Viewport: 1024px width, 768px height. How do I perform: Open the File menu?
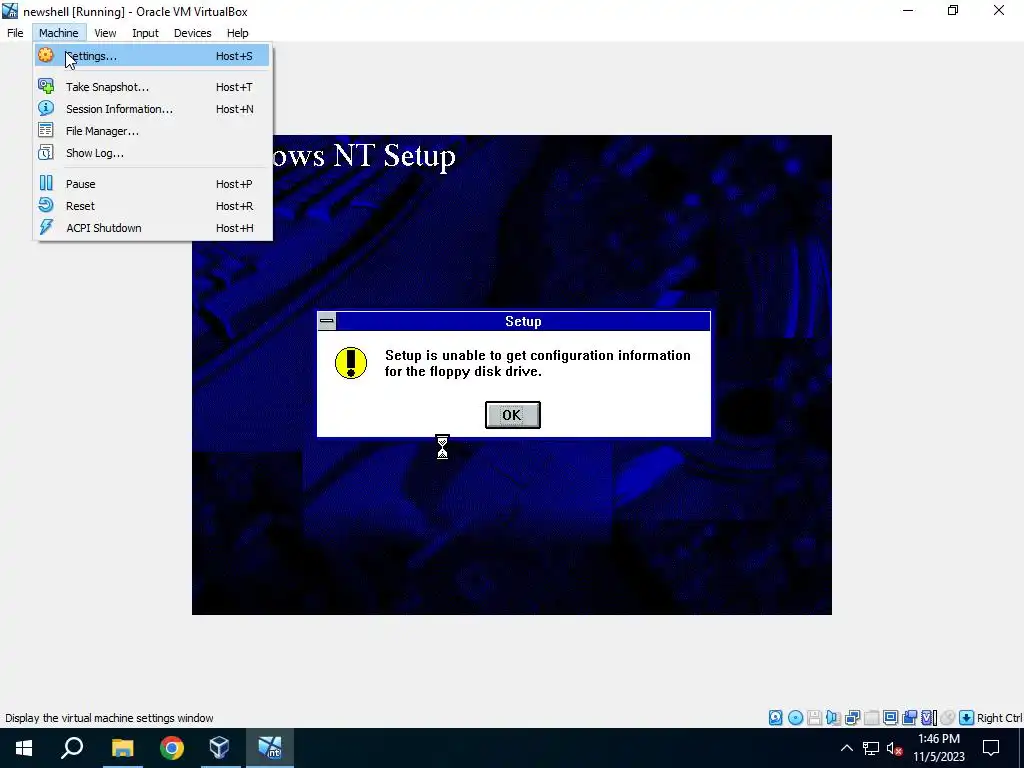tap(15, 33)
